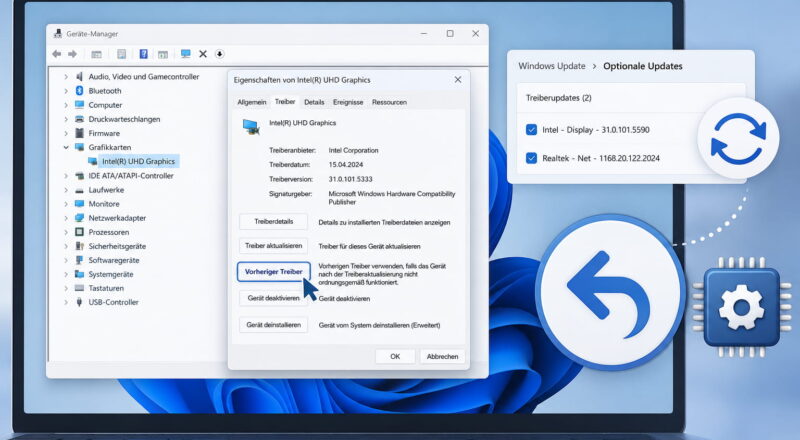
Task: Toggle the console tree view toolbar icon
Action: pyautogui.click(x=96, y=54)
